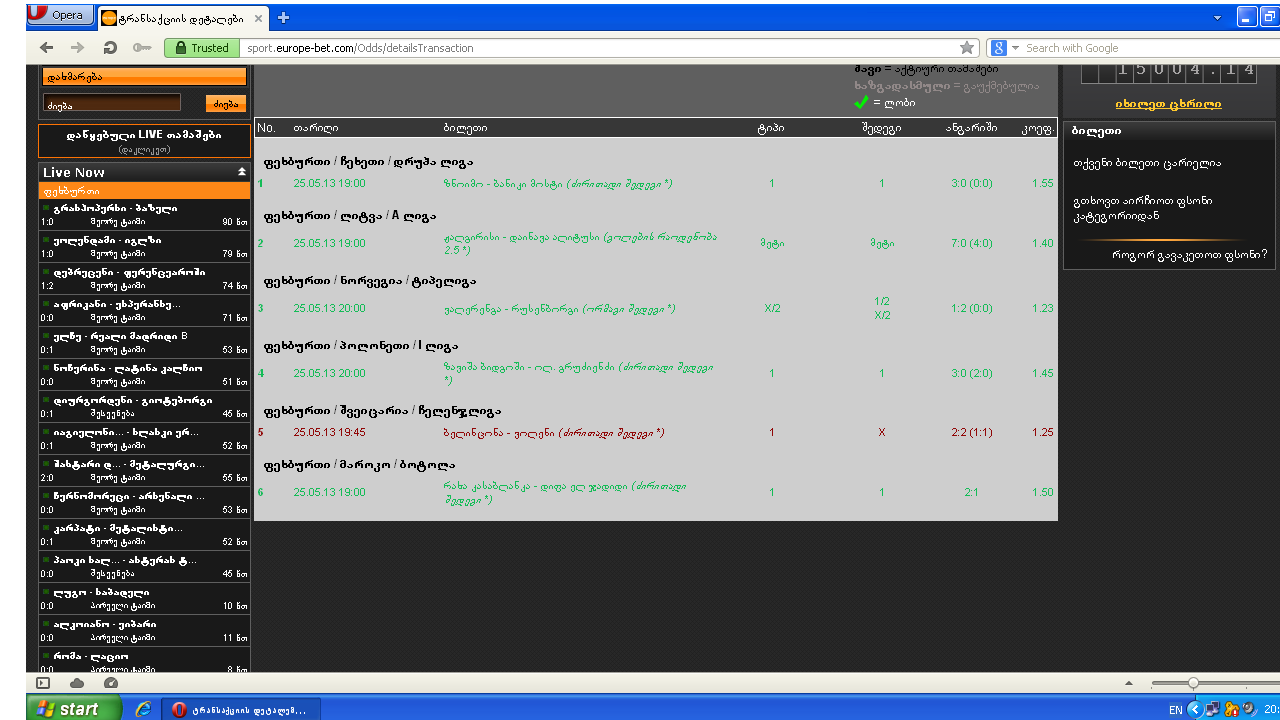Open the Opera main menu button
This screenshot has height=720, width=1280.
[x=60, y=15]
